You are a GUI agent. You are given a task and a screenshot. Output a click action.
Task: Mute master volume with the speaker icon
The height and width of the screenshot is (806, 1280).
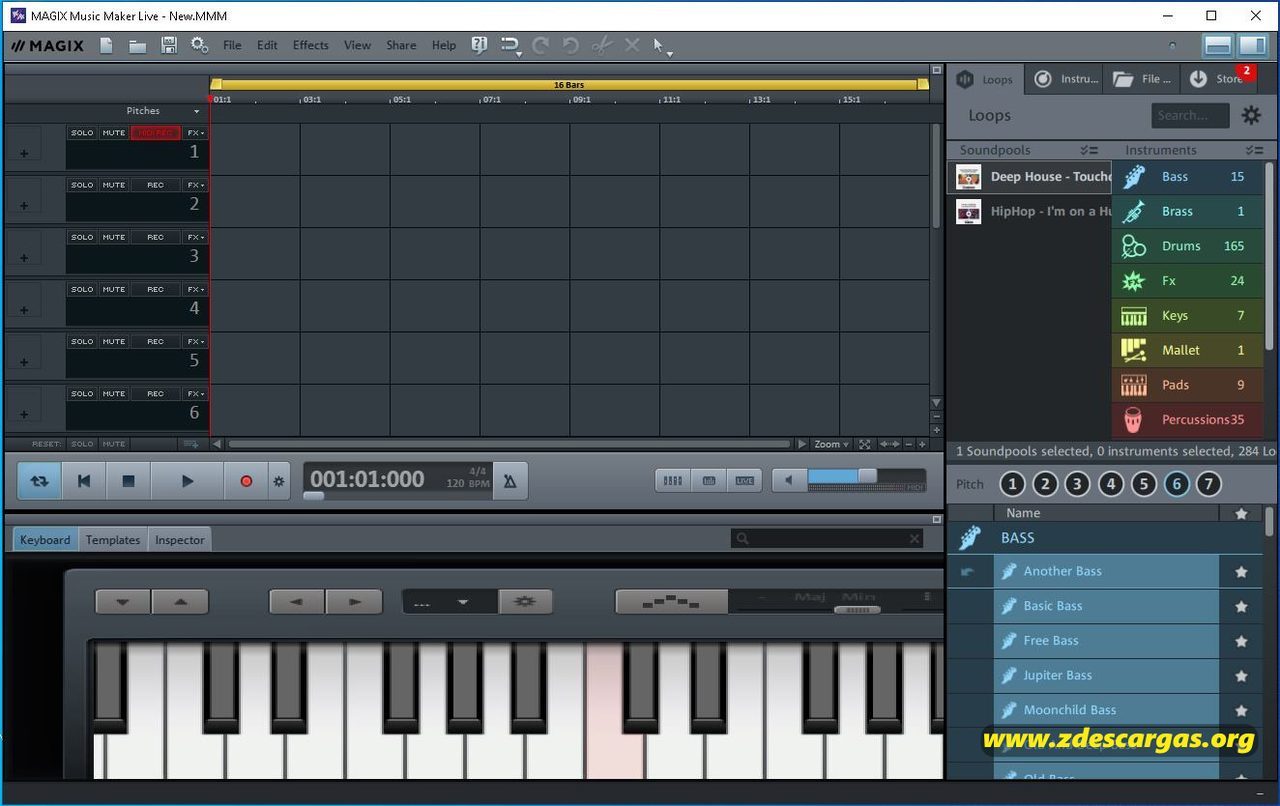[789, 481]
